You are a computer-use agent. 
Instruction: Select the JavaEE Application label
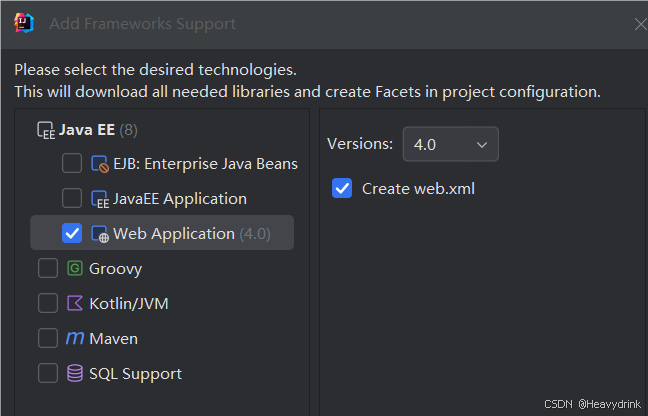point(180,199)
